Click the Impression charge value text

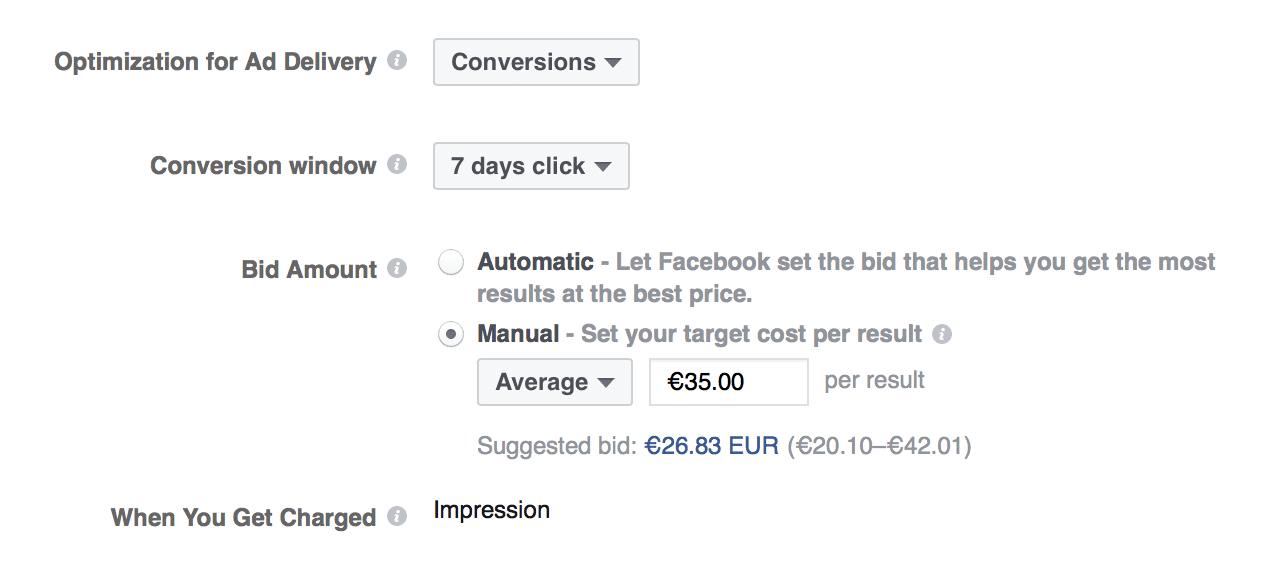491,510
